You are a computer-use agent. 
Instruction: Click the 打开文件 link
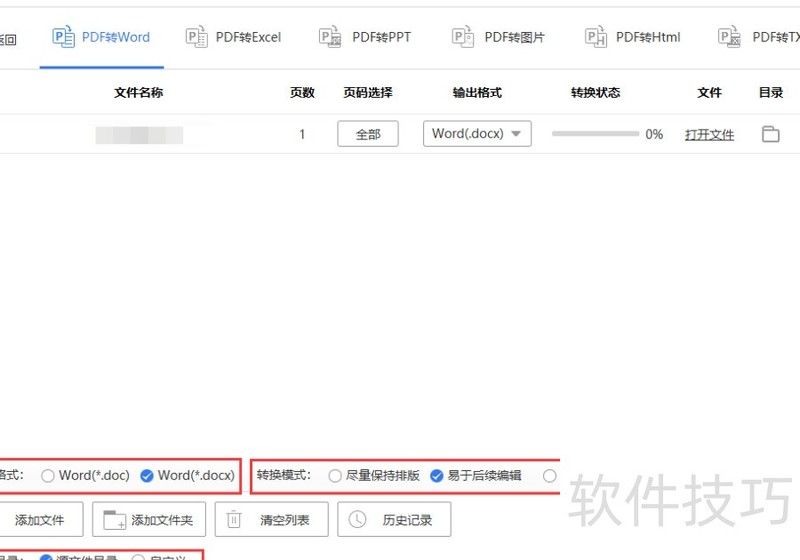[709, 135]
